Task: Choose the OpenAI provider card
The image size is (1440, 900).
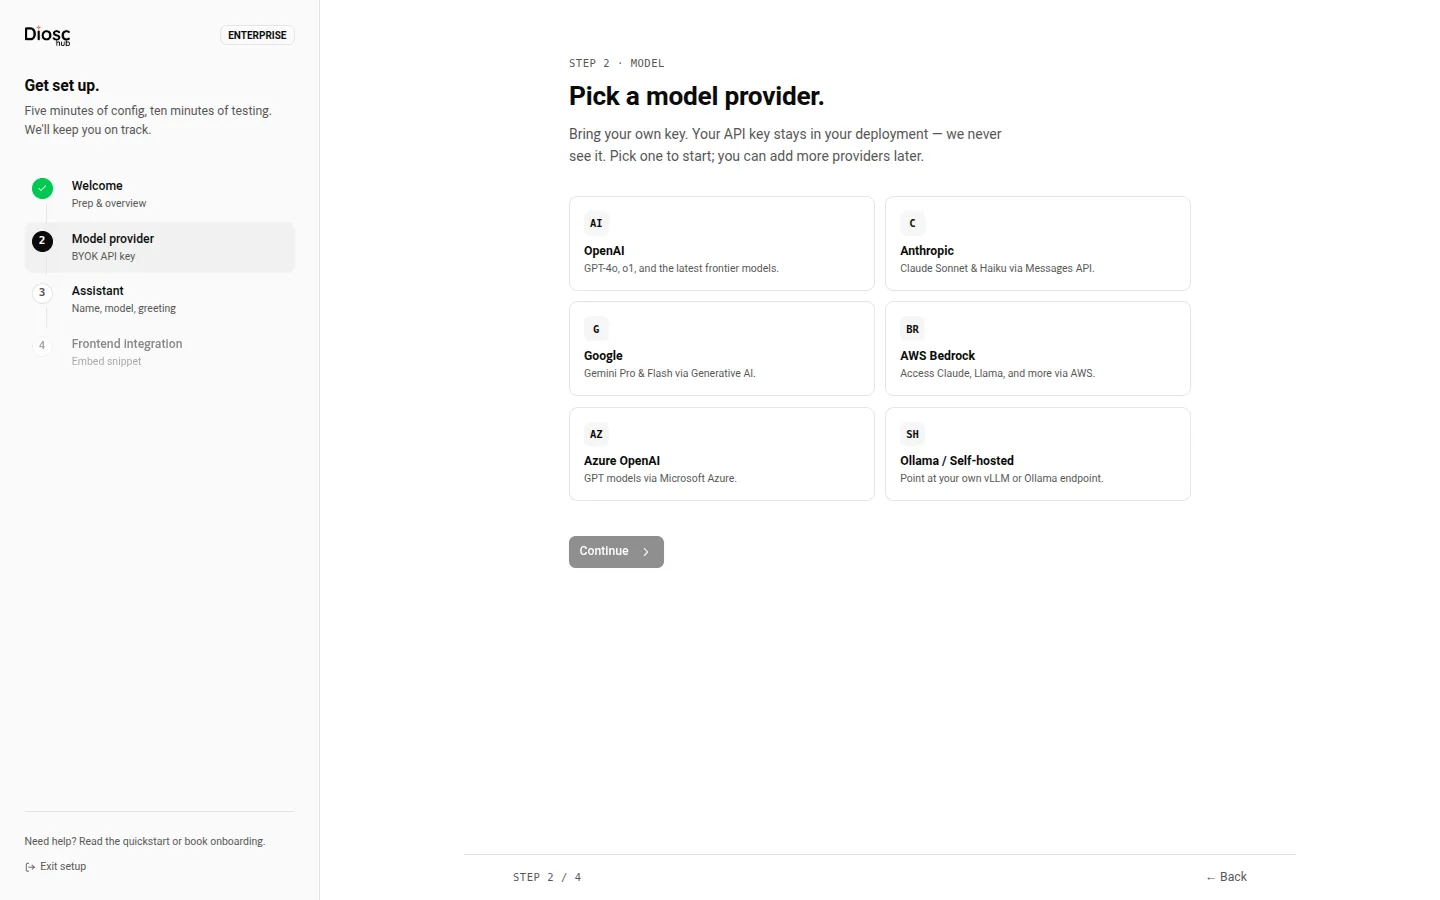Action: (721, 243)
